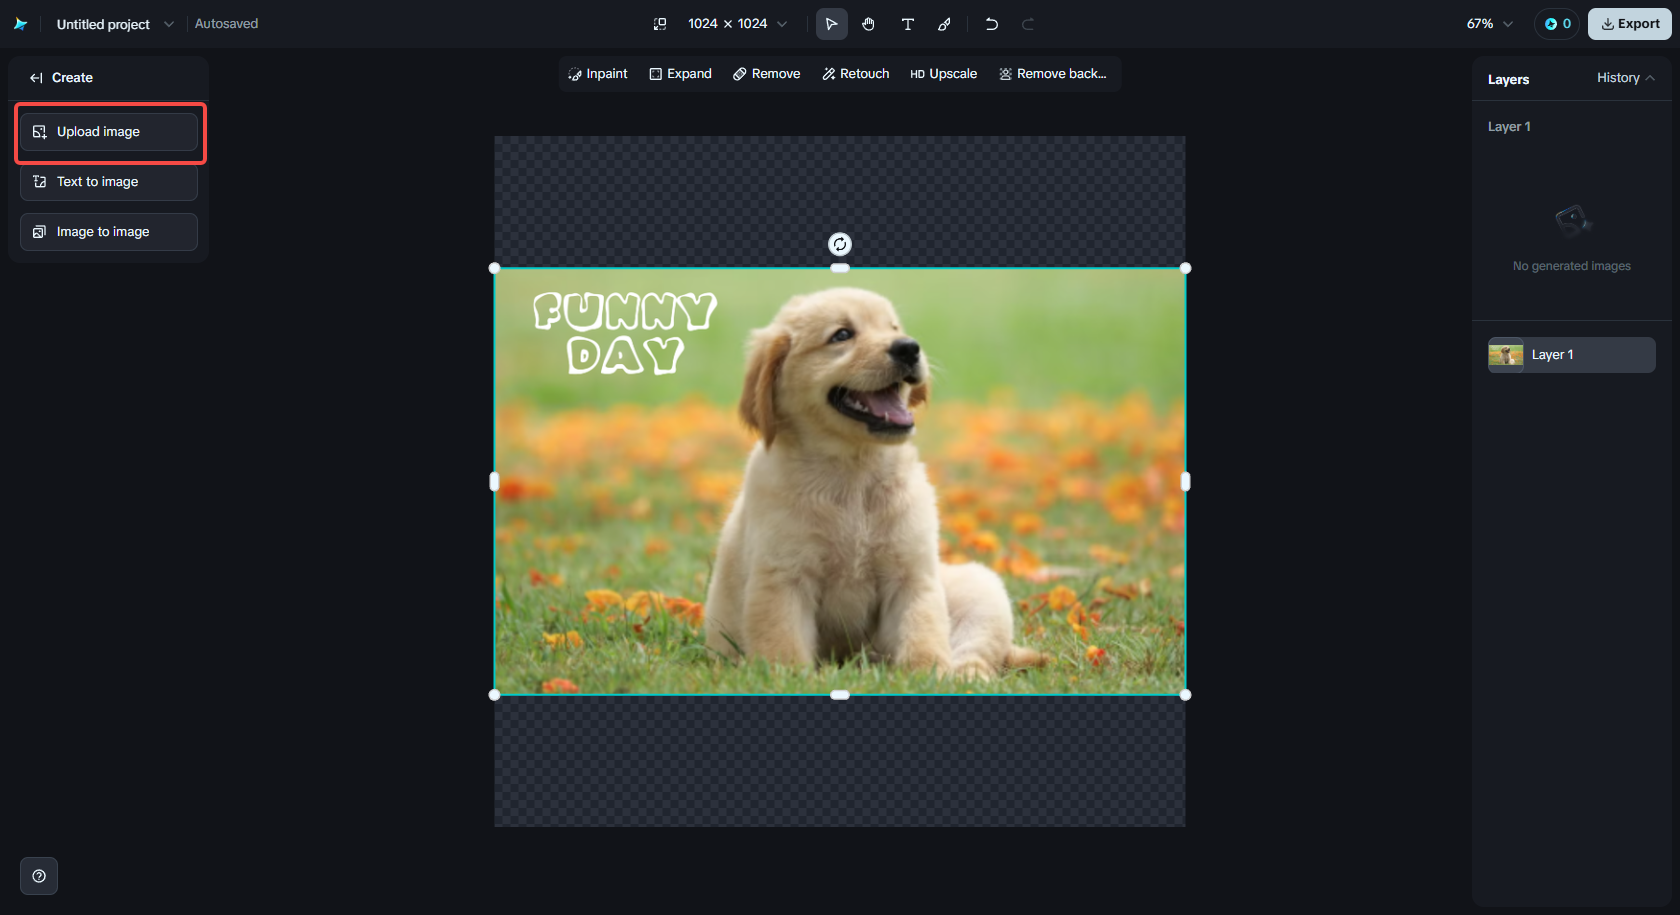Image resolution: width=1680 pixels, height=915 pixels.
Task: Open the Untitled project name dropdown
Action: [115, 24]
